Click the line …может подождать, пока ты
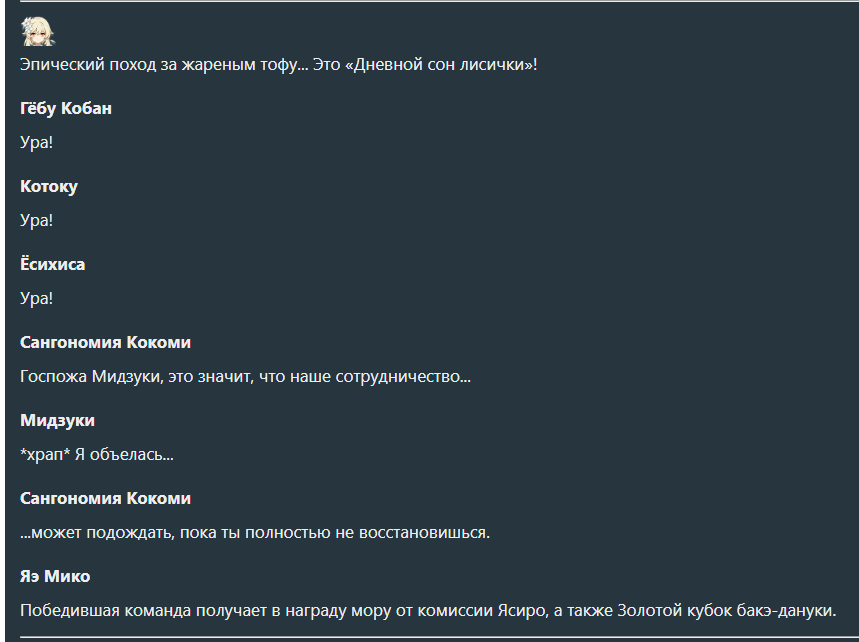Image resolution: width=859 pixels, height=642 pixels. [255, 532]
